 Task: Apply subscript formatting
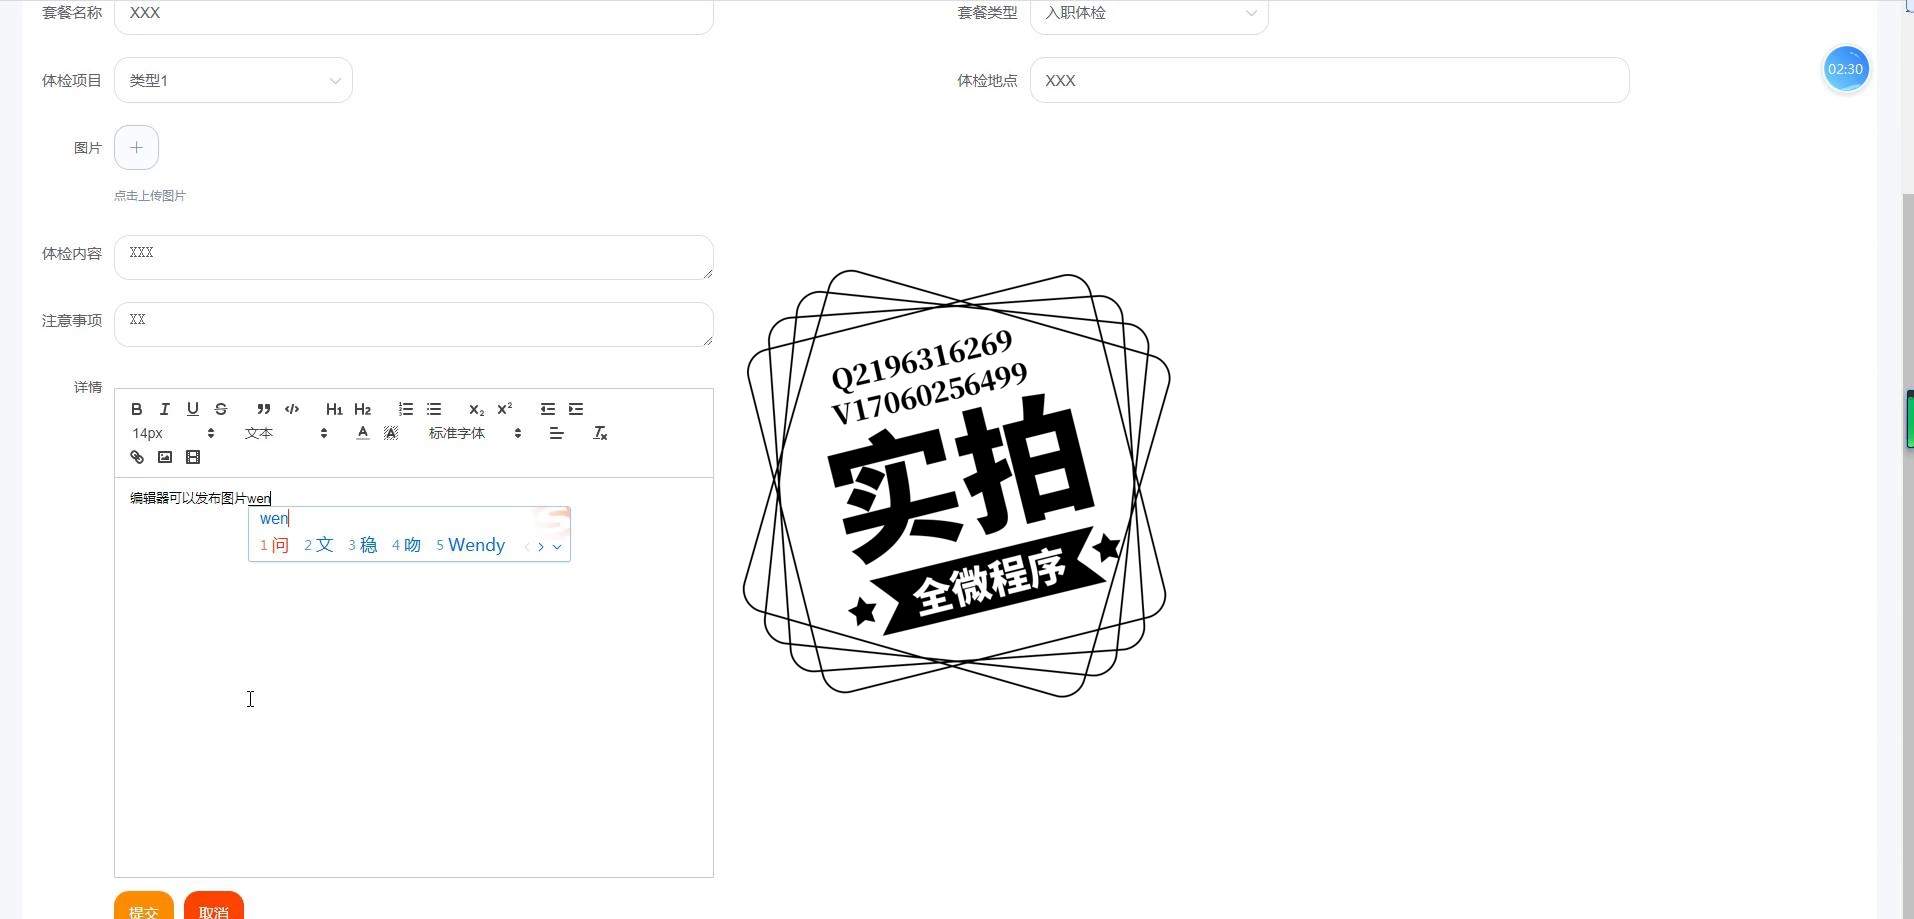476,409
